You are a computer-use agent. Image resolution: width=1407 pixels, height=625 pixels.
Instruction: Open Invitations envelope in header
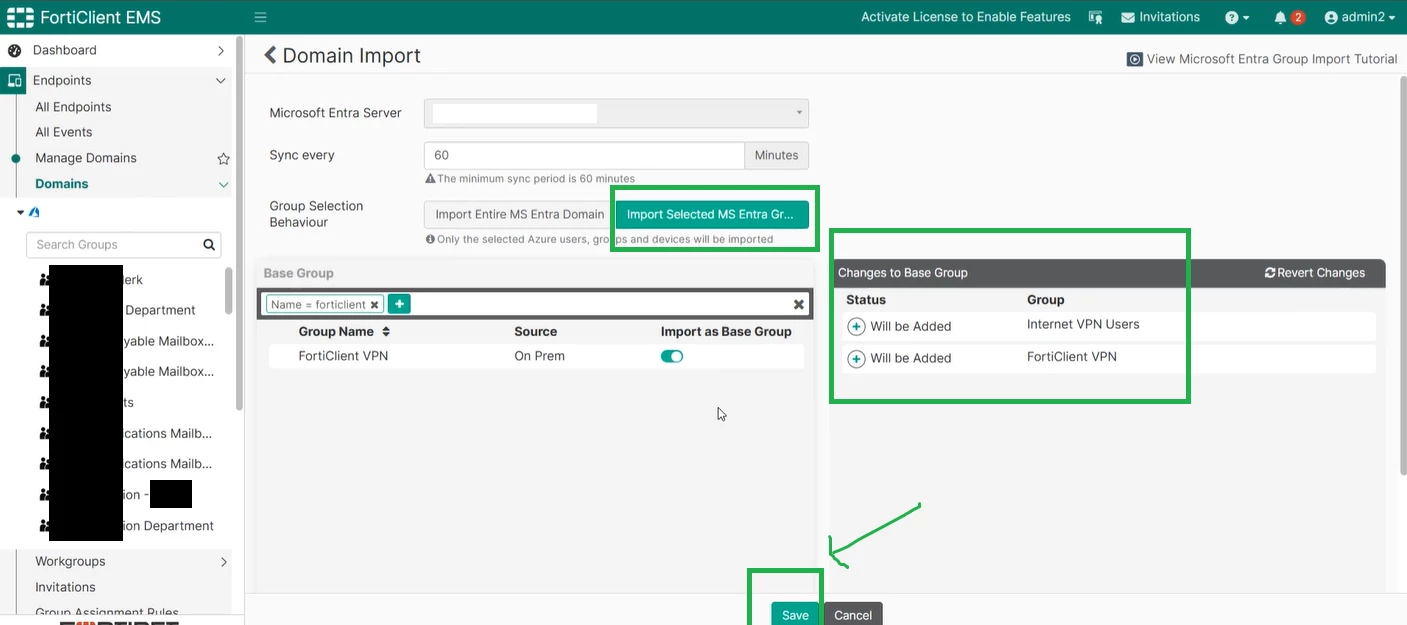coord(1160,17)
